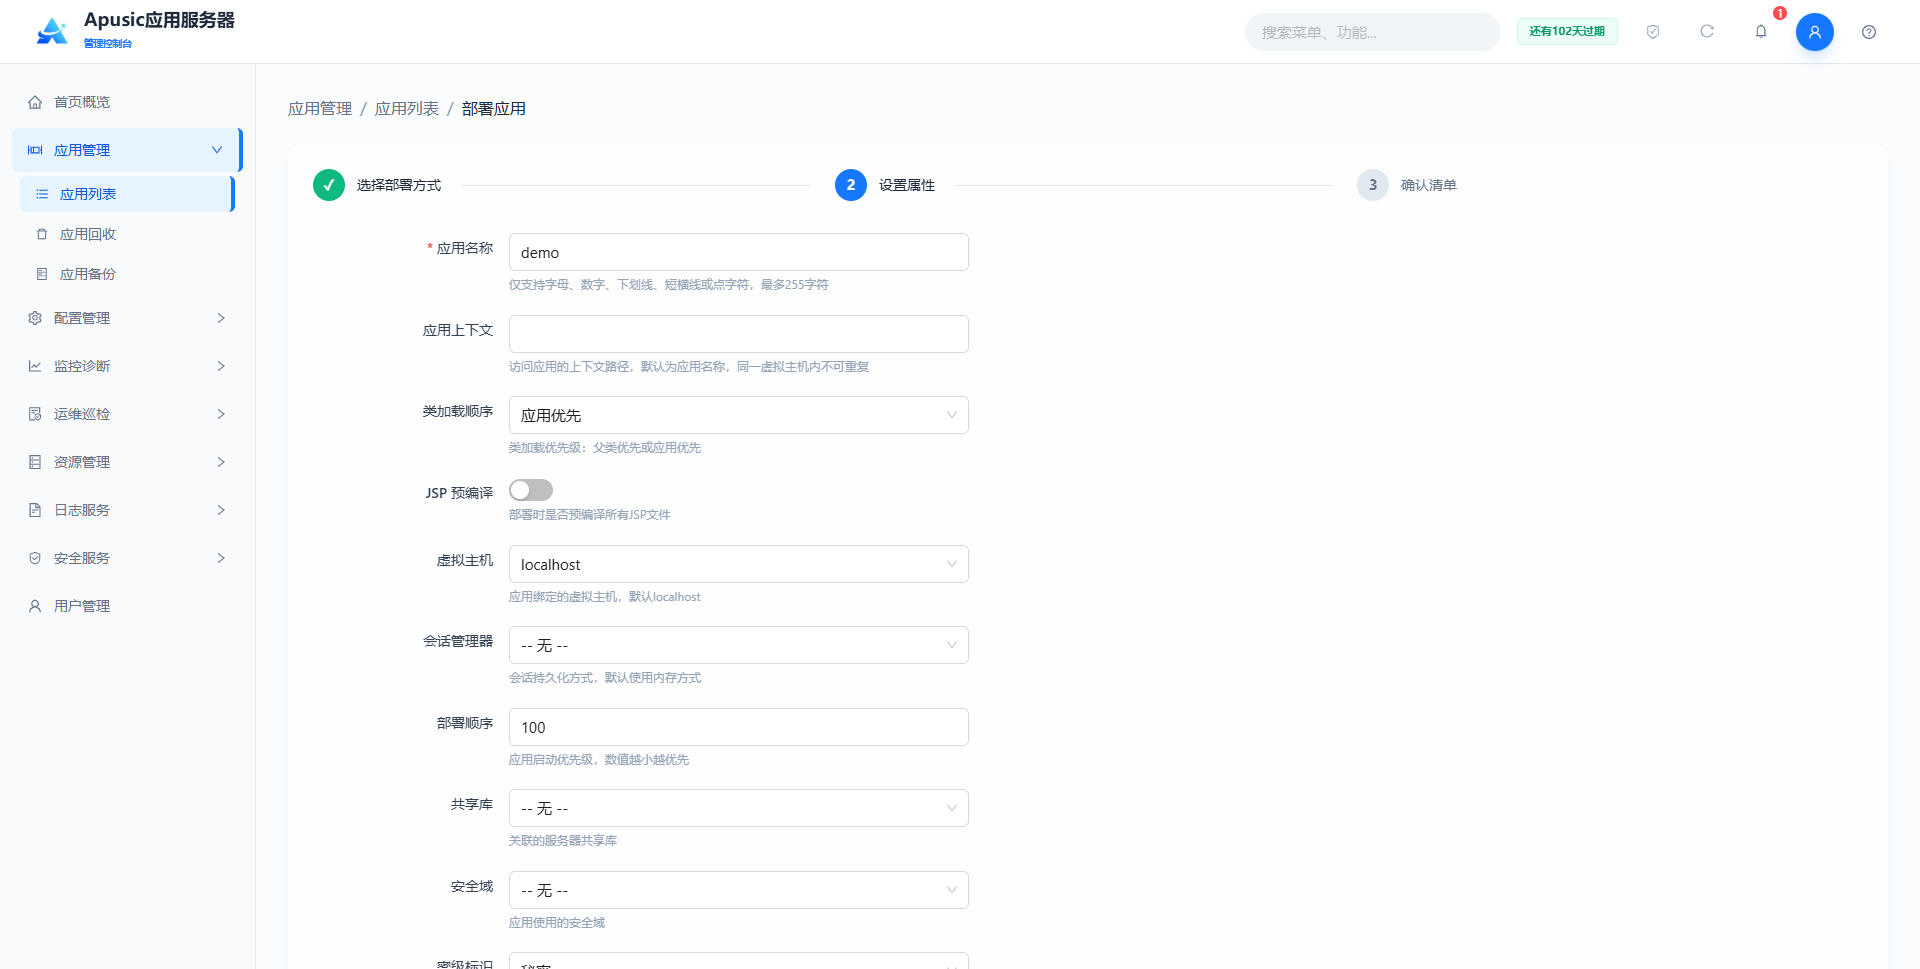
Task: Collapse the 应用管理 menu chevron
Action: [217, 150]
